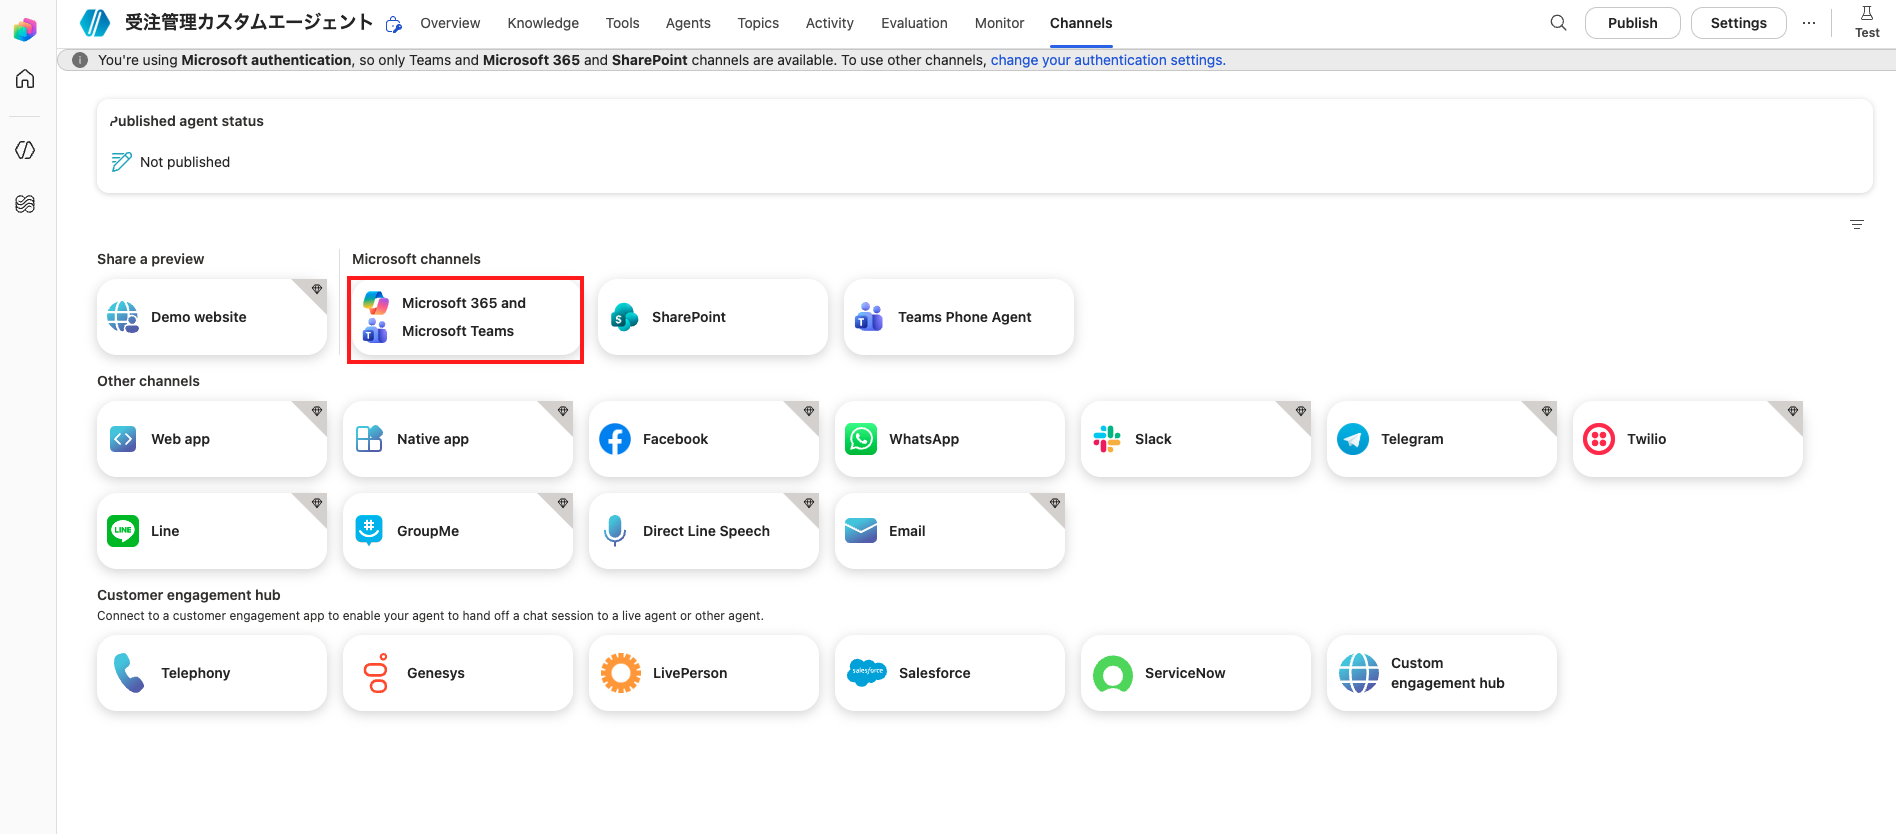This screenshot has height=834, width=1896.
Task: Open the Email envelope icon
Action: tap(861, 531)
